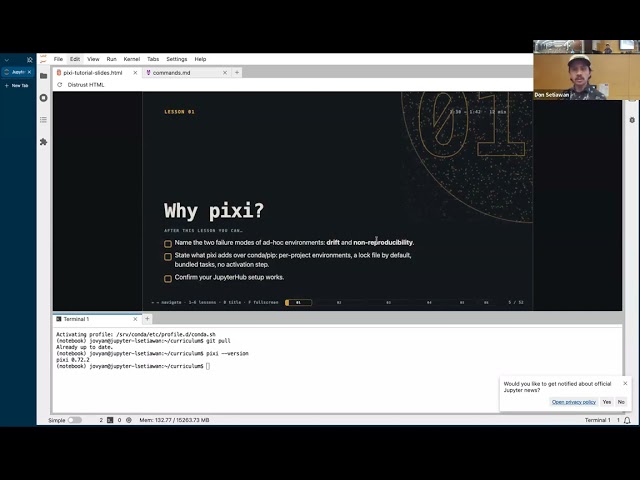The image size is (640, 480).
Task: Click the 'Why pixi?' slide heading
Action: click(214, 211)
